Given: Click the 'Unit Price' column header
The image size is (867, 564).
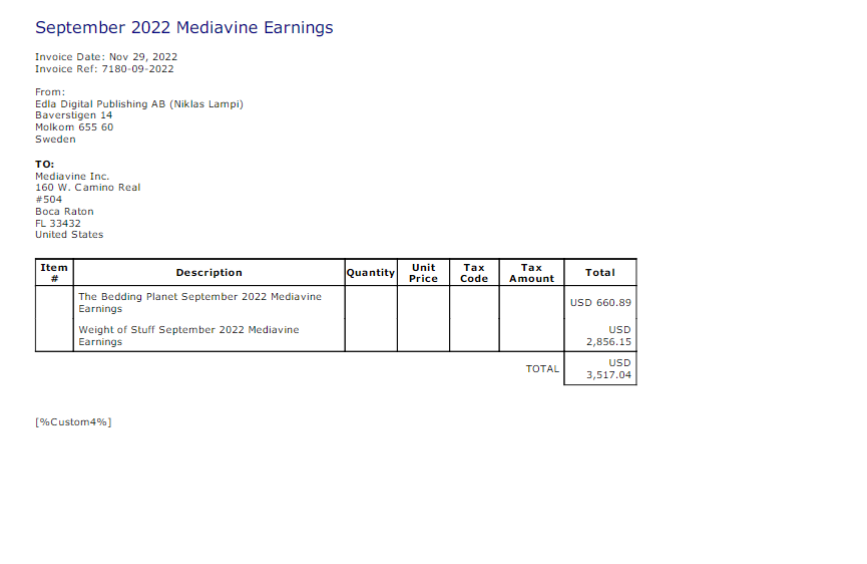Looking at the screenshot, I should 424,273.
